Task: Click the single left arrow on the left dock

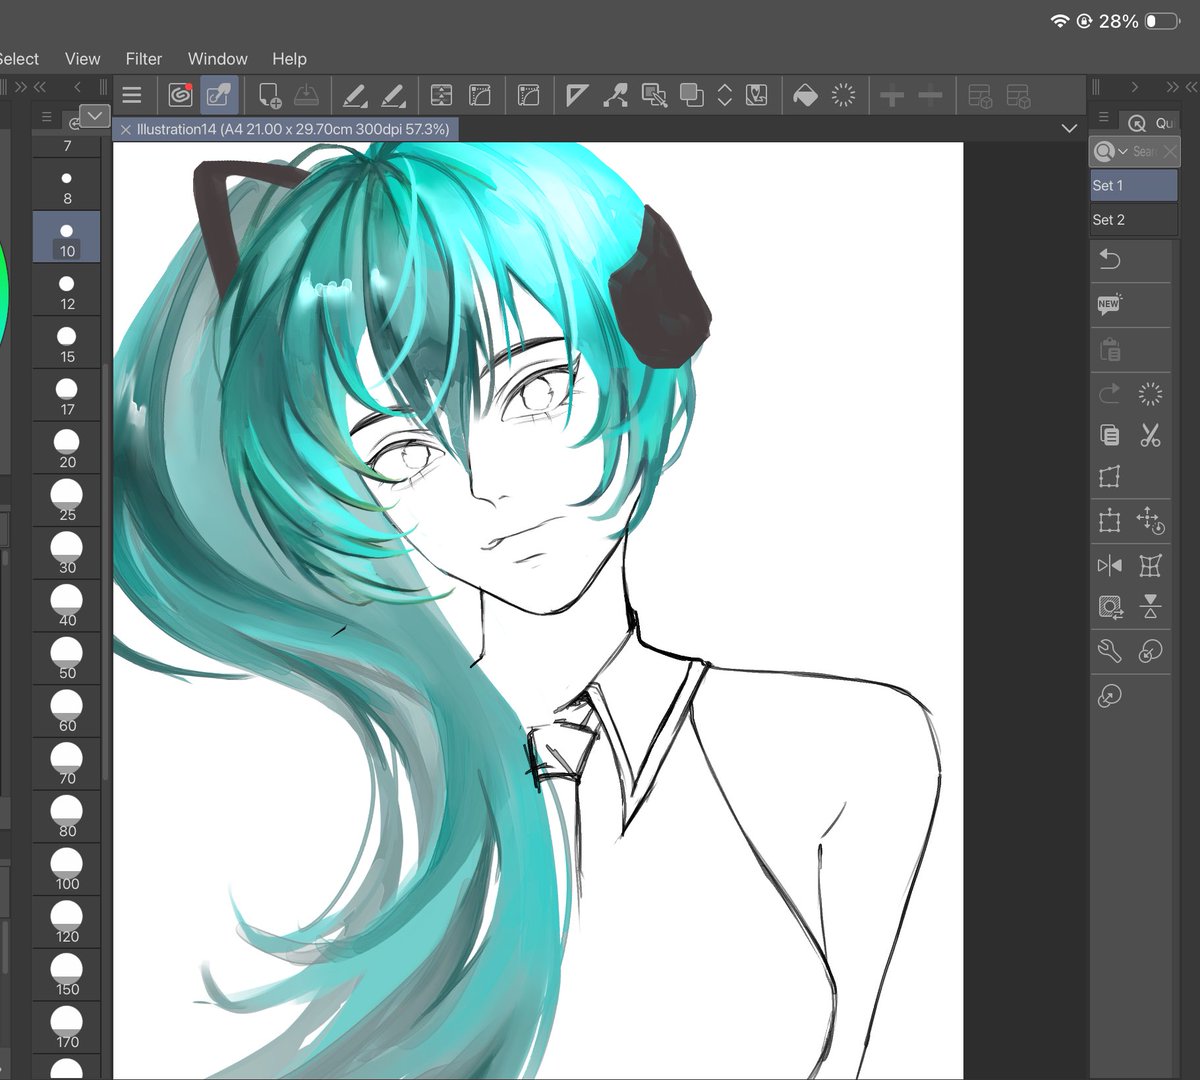Action: click(x=77, y=87)
